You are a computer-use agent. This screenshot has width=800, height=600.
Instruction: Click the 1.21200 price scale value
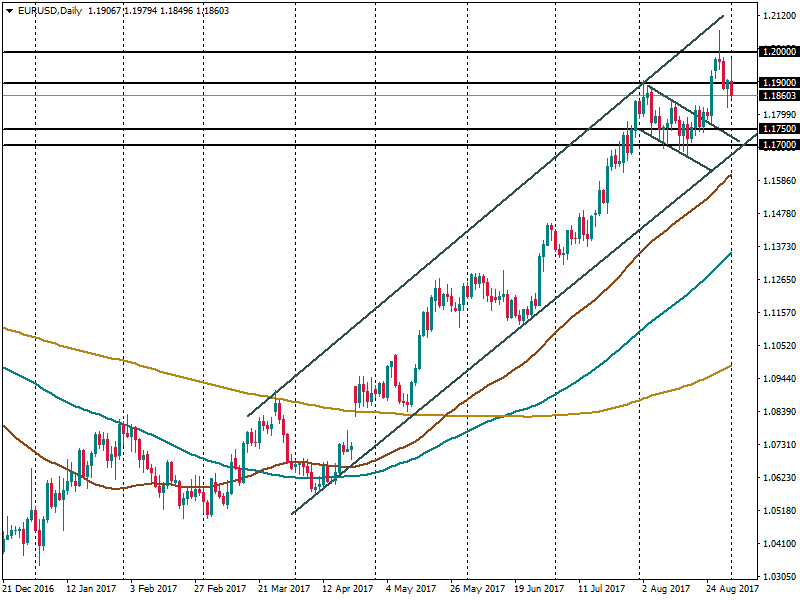[777, 17]
